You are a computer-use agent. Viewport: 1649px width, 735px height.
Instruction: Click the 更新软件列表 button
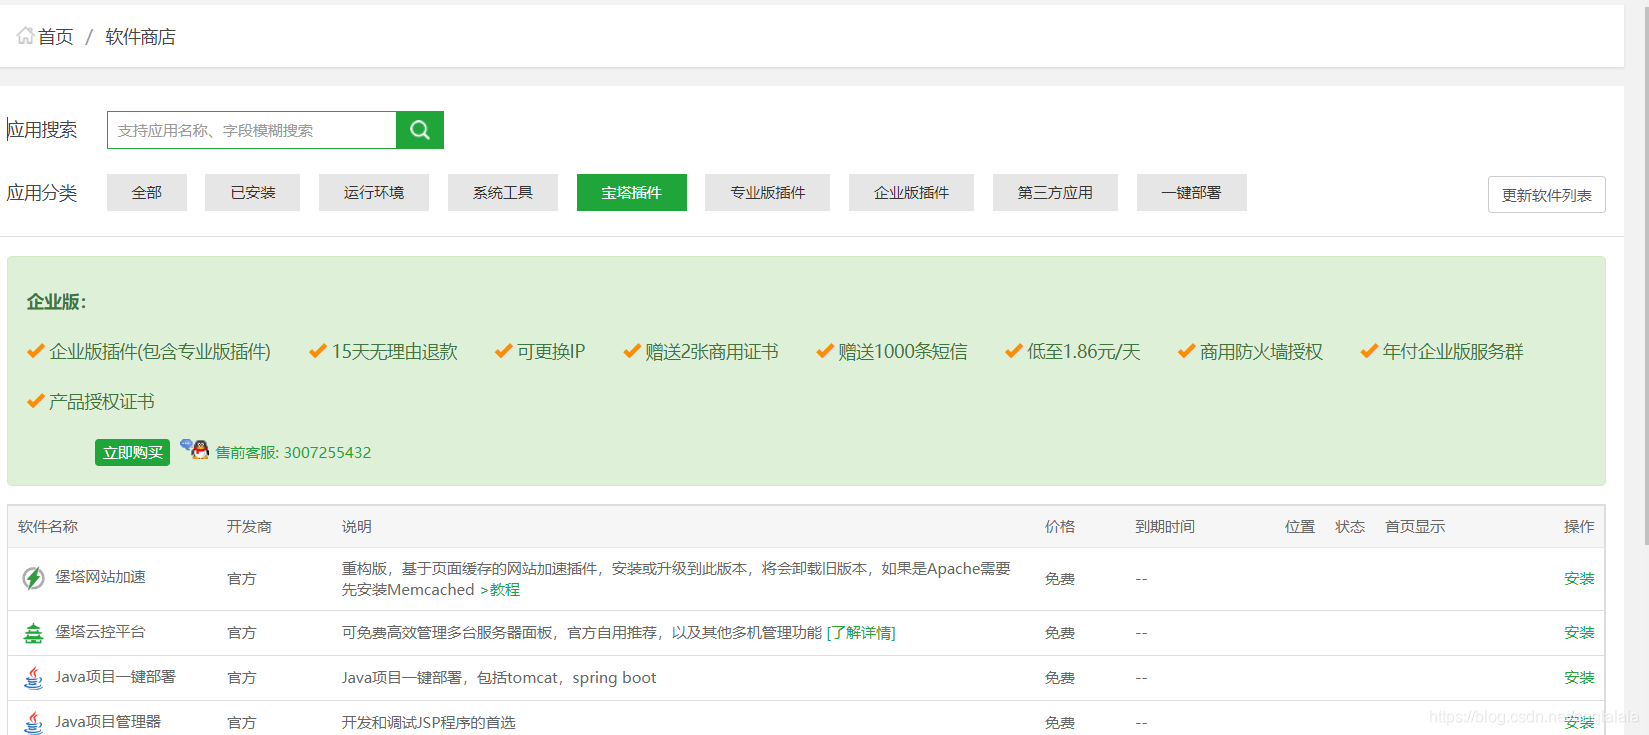(x=1547, y=195)
